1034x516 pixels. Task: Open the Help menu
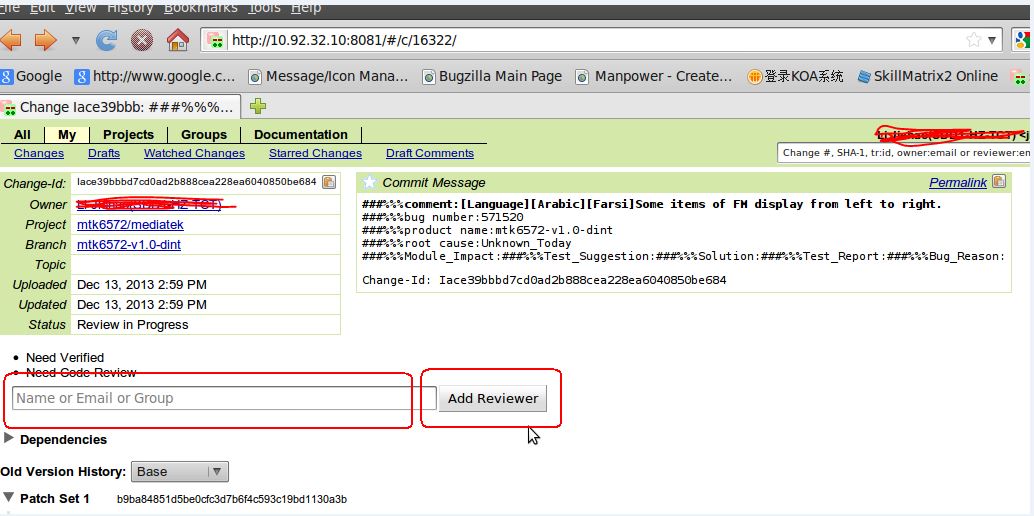[306, 8]
